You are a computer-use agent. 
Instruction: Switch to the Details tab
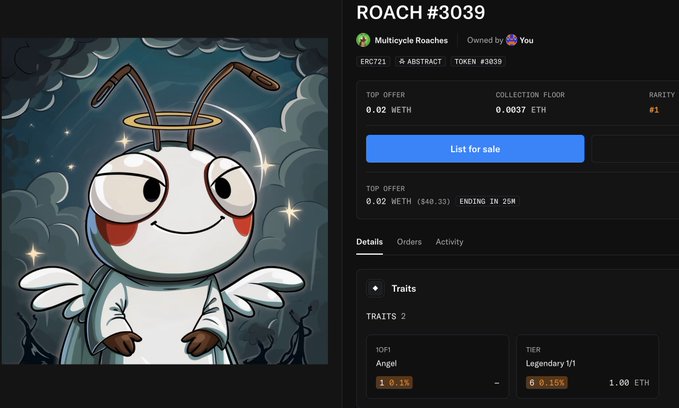point(369,242)
